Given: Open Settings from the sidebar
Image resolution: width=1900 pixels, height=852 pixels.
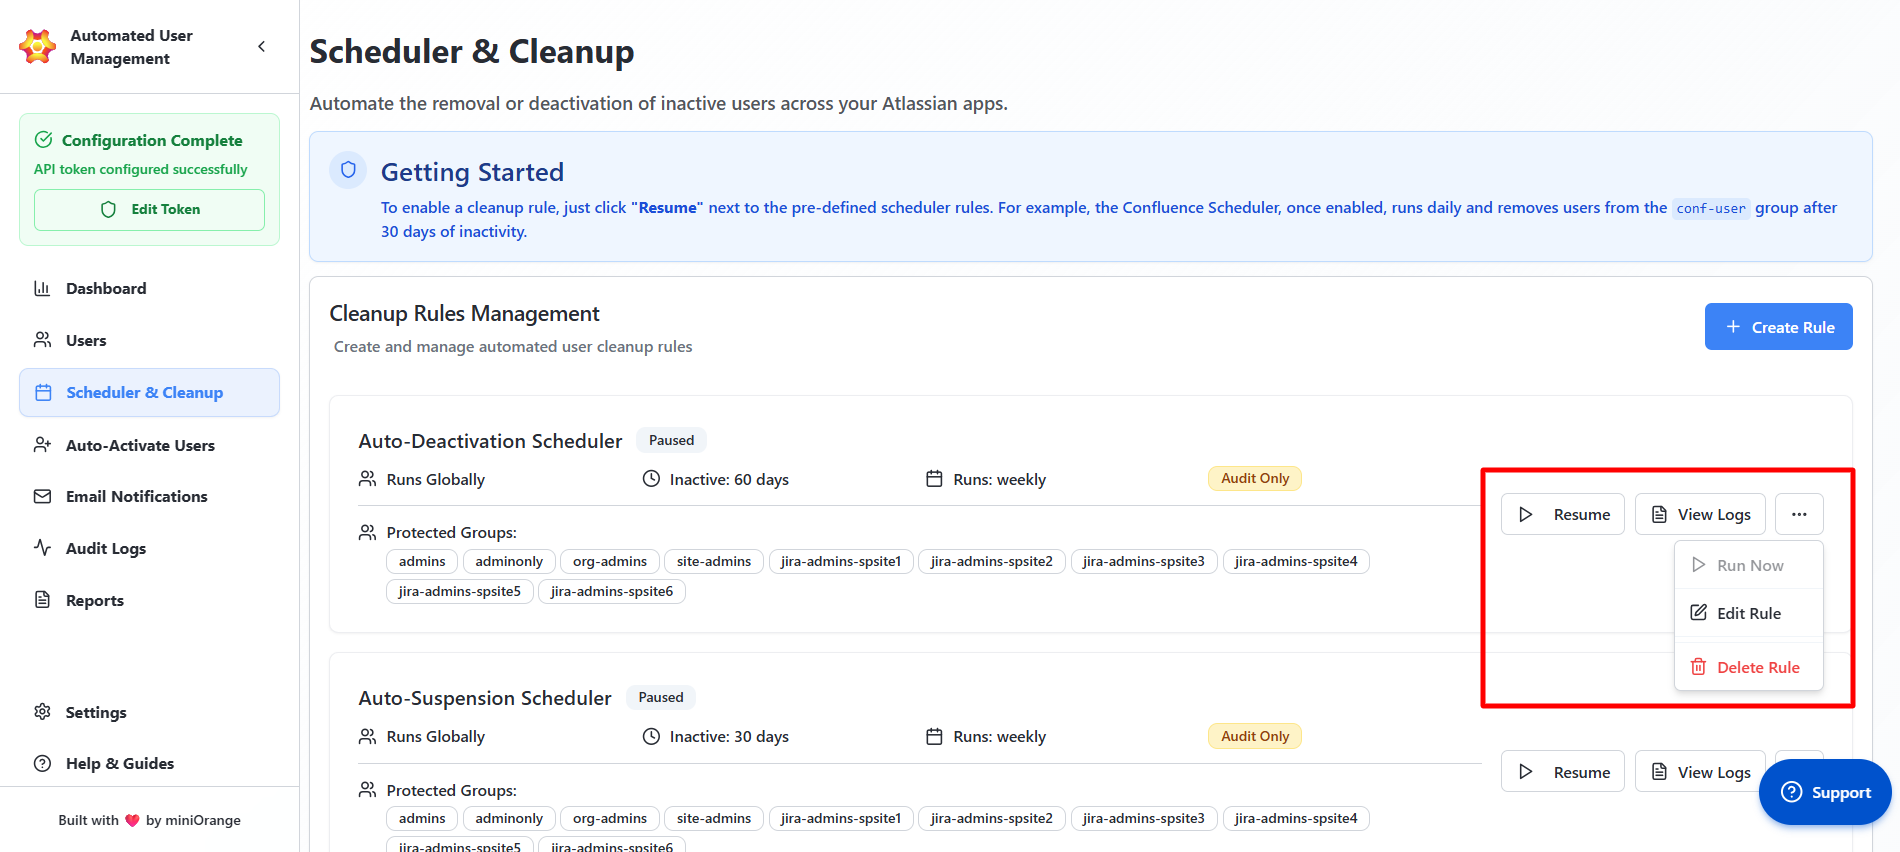Looking at the screenshot, I should (x=149, y=712).
